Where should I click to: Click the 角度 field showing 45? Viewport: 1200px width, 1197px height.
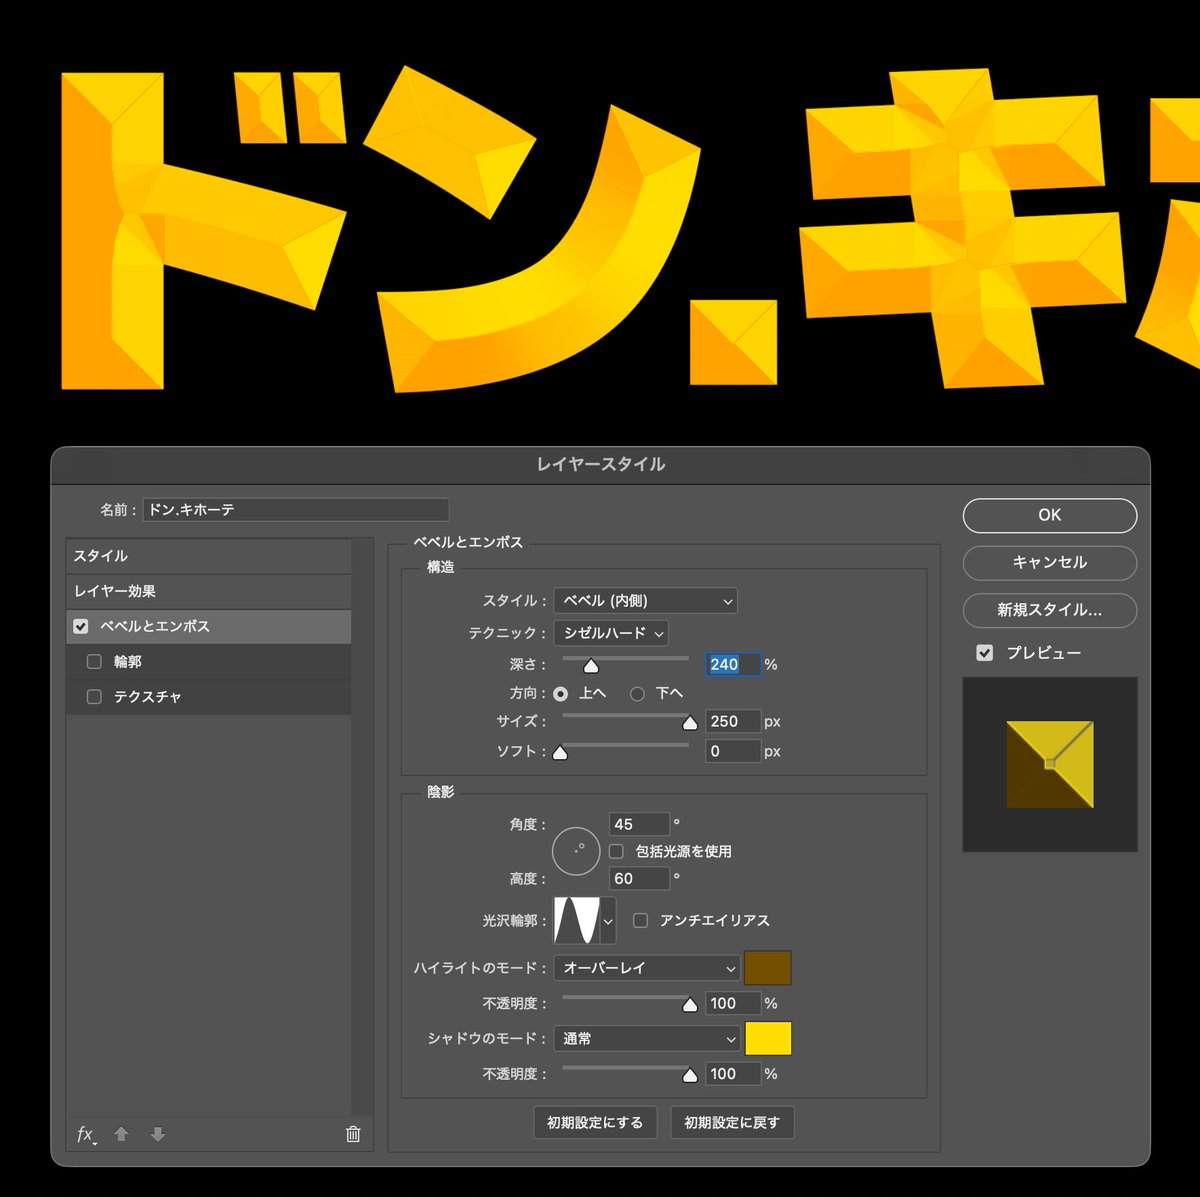pos(639,824)
